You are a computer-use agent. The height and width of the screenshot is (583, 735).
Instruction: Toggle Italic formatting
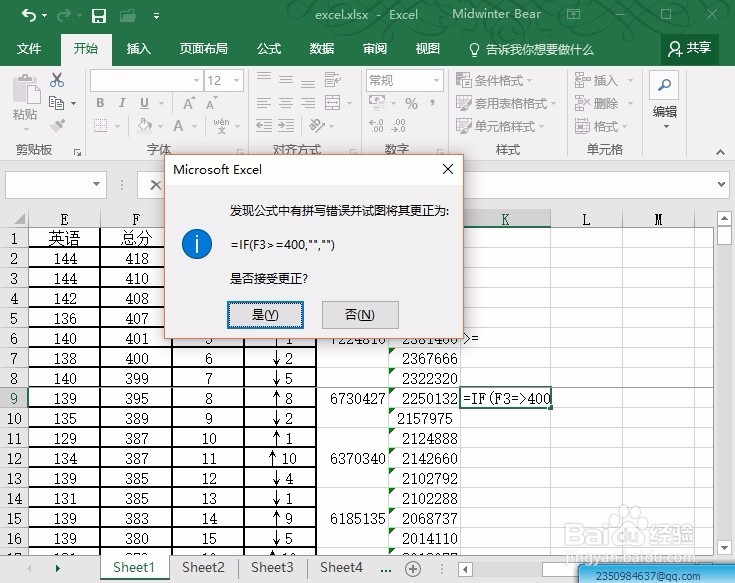[x=122, y=103]
